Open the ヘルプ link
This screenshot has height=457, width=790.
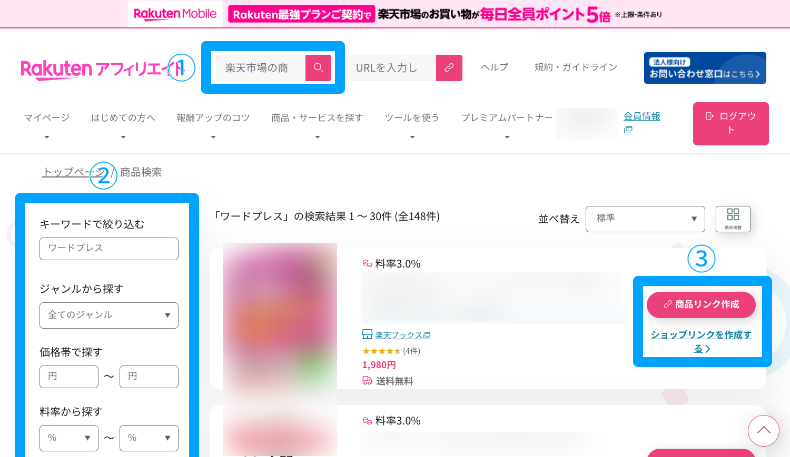click(494, 67)
